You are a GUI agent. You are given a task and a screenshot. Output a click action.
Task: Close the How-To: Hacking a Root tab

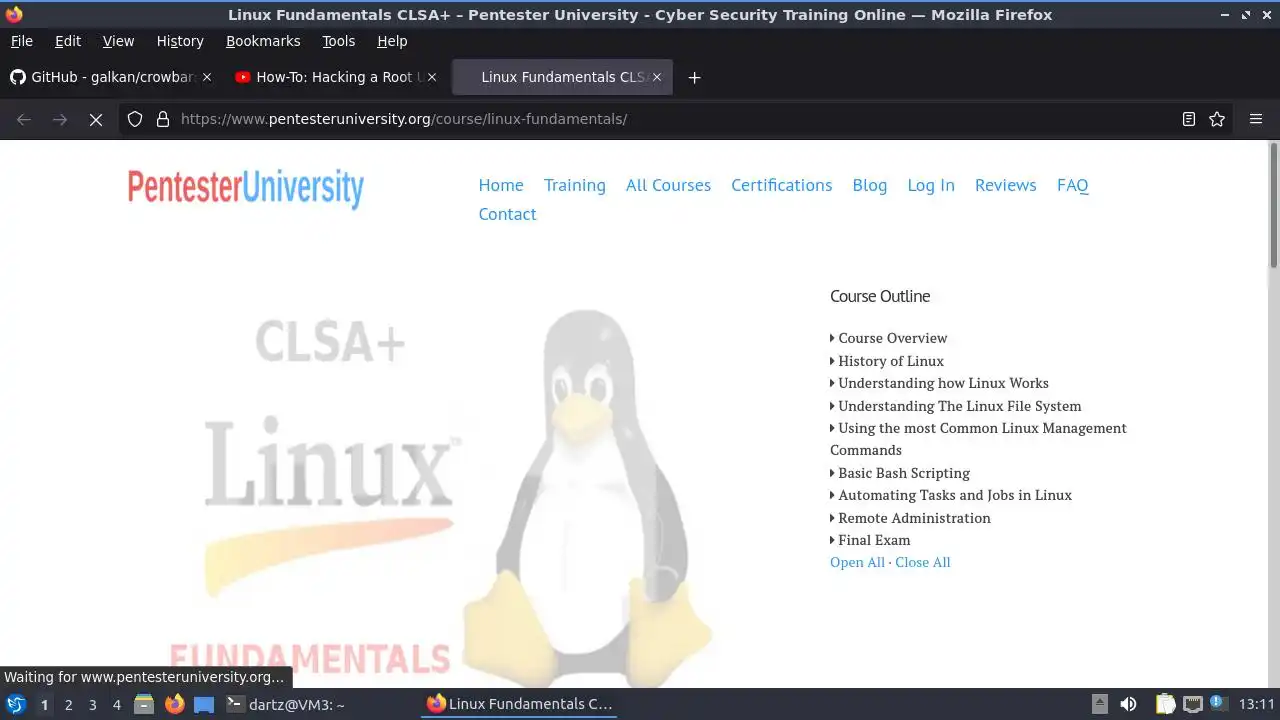click(433, 77)
